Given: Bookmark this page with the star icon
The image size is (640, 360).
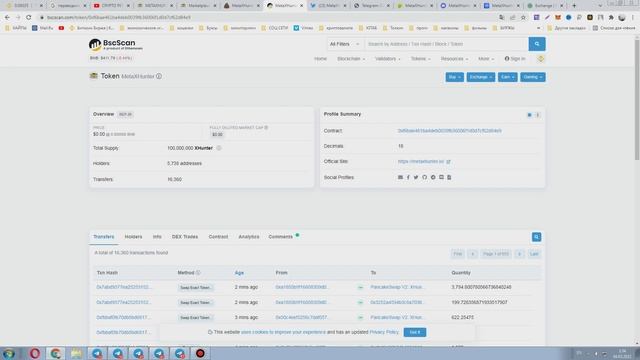Looking at the screenshot, I should click(523, 18).
